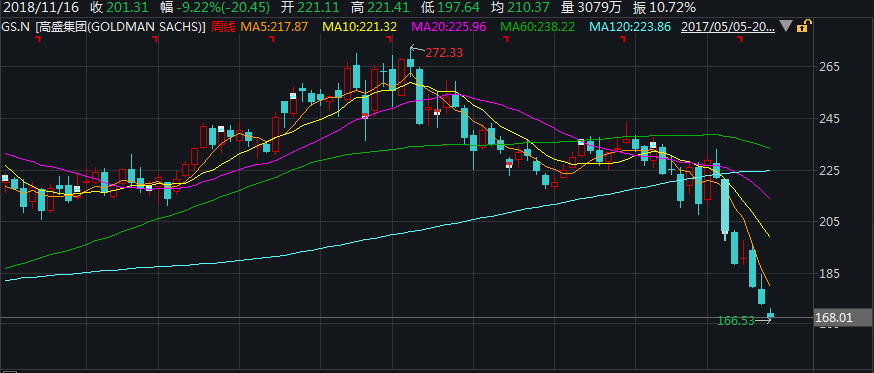Screen dimensions: 874x373
Task: Open the gray triangle dropdown beside date range
Action: pos(785,26)
